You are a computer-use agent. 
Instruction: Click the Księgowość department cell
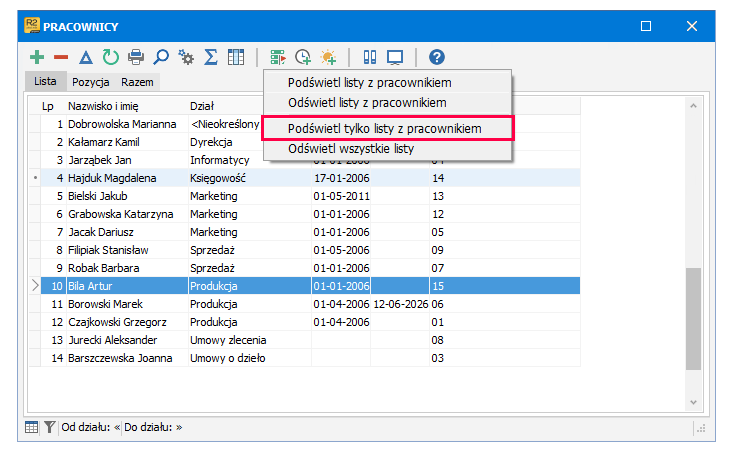tap(250, 178)
